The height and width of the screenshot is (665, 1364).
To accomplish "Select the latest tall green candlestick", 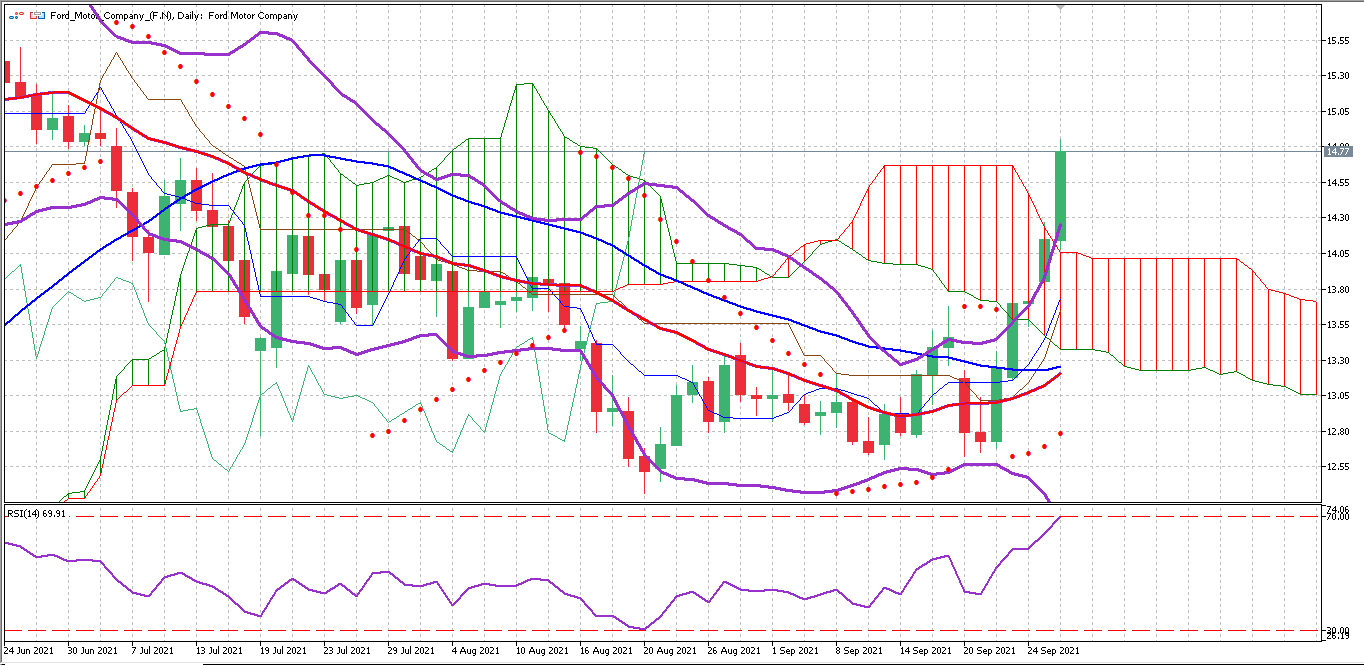I will 1060,195.
